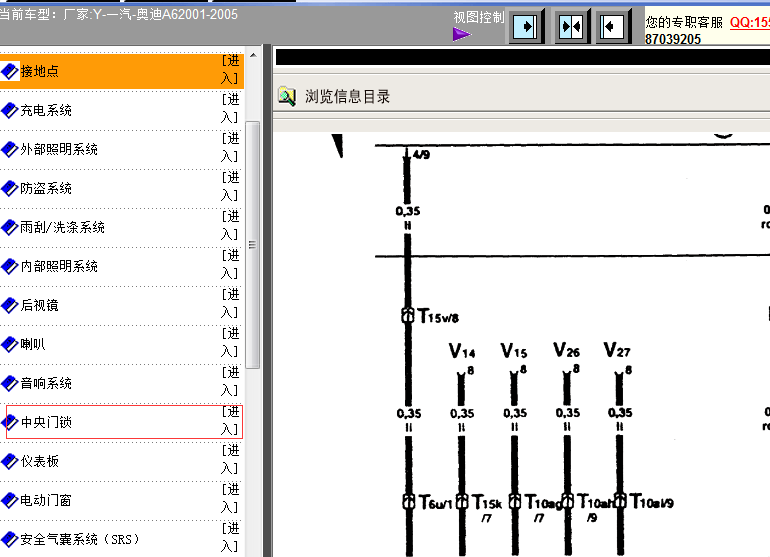Click the V14 component label in diagram
770x557 pixels.
(x=462, y=351)
